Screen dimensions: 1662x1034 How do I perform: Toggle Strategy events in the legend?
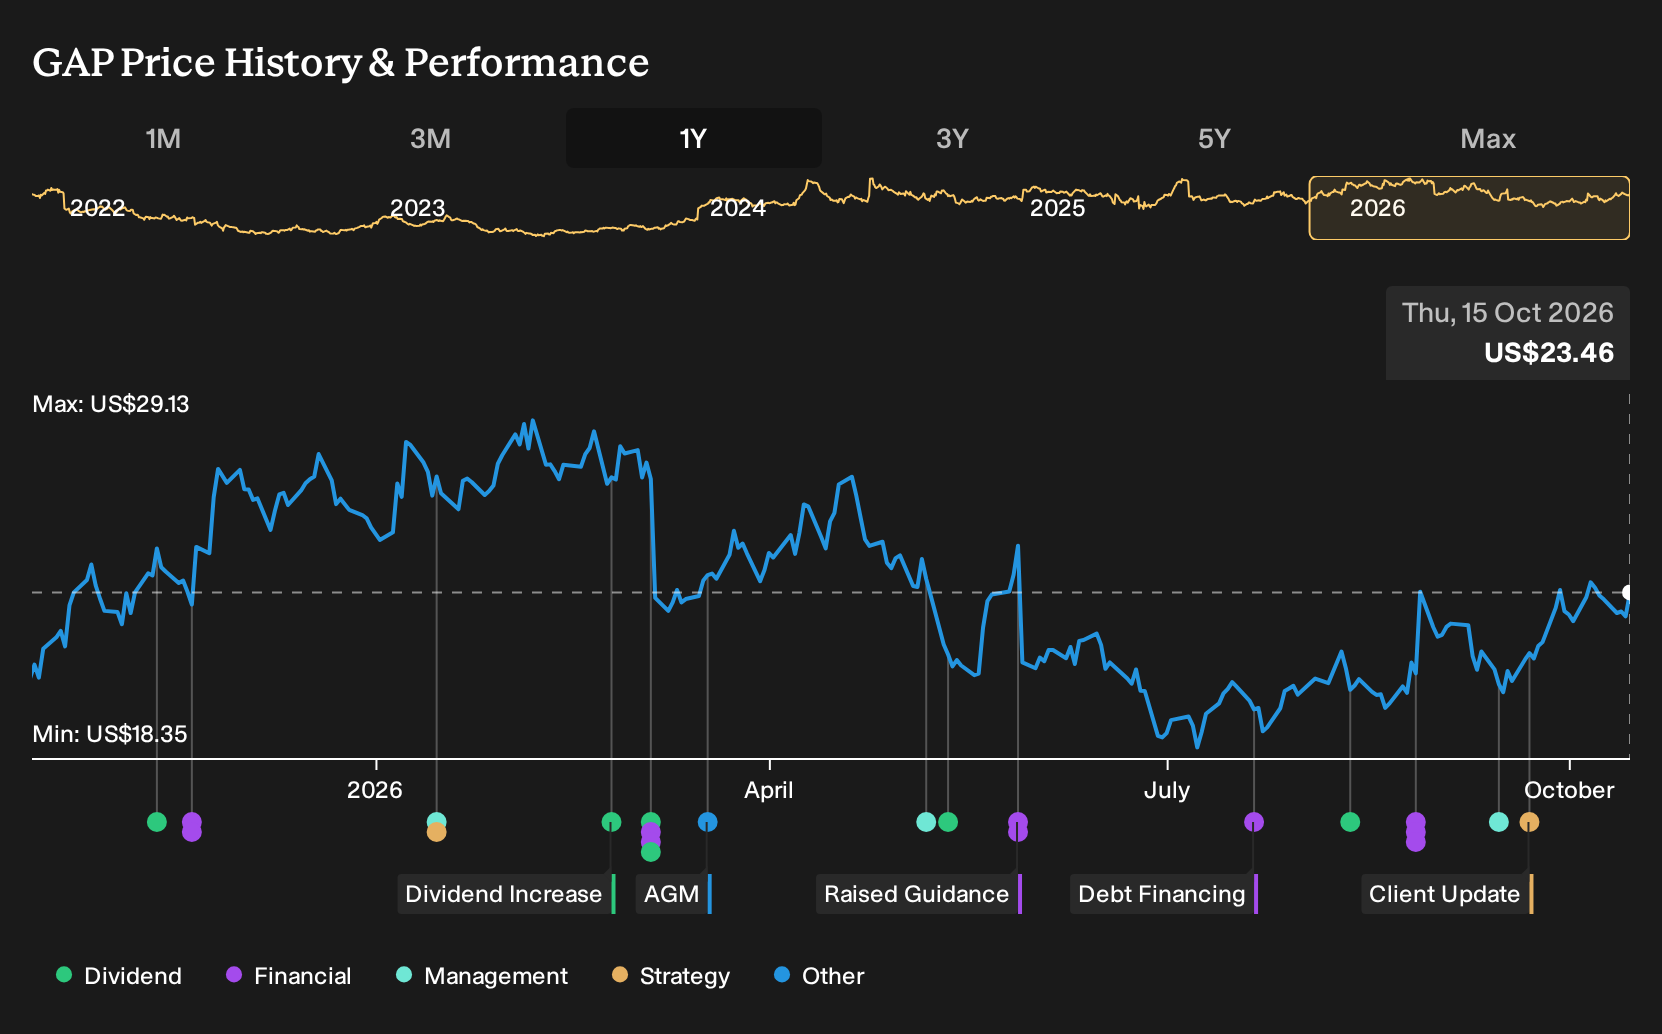click(x=671, y=976)
